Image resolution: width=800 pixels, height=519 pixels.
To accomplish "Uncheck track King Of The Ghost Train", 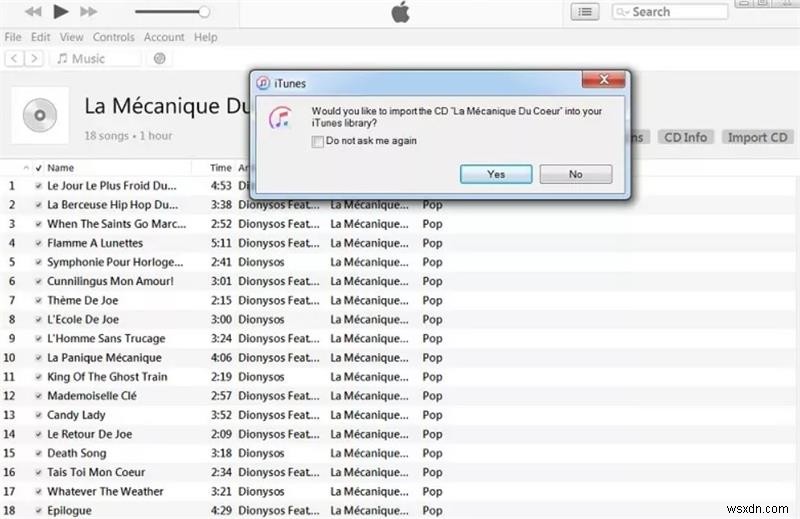I will point(38,378).
